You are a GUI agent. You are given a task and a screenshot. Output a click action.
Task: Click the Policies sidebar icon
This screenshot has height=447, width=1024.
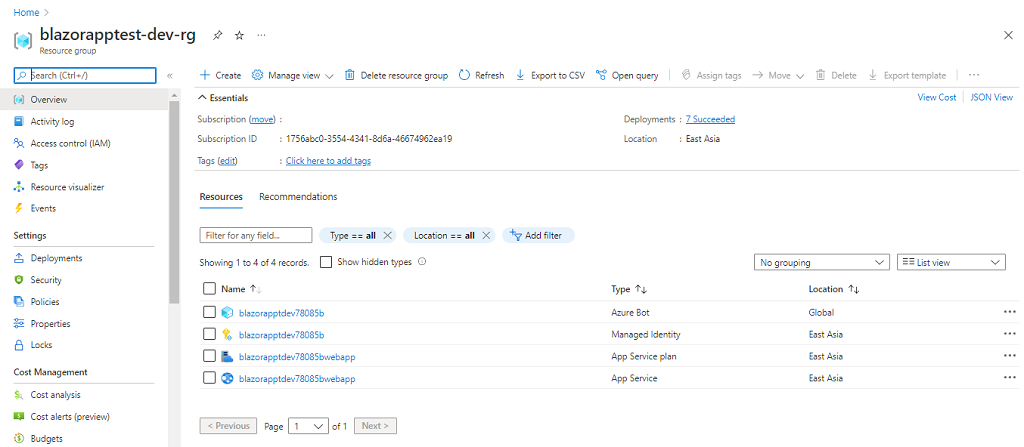[19, 302]
